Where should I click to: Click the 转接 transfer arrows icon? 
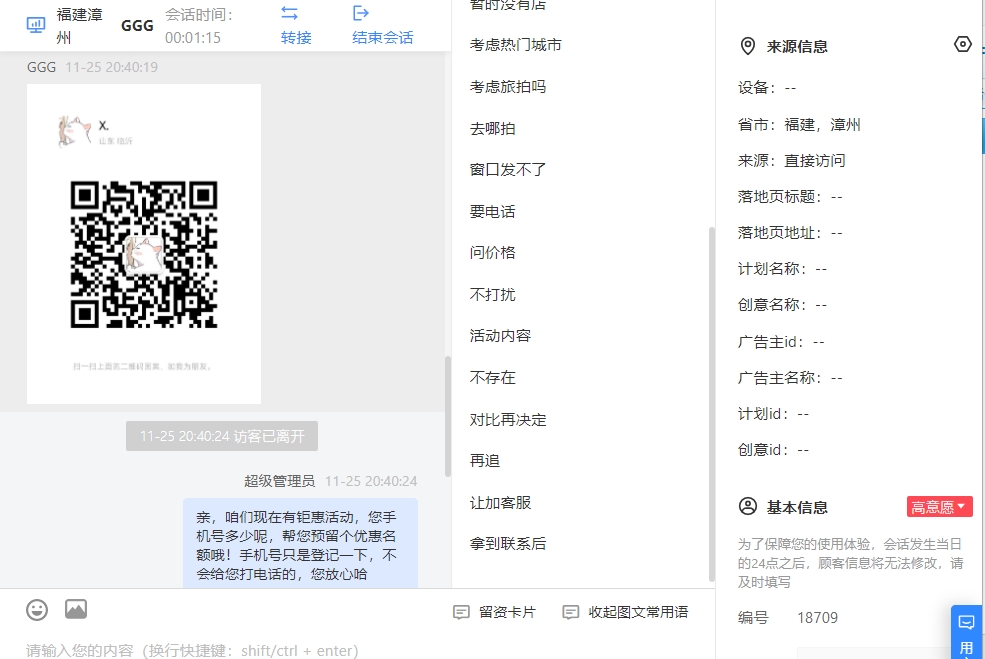click(x=290, y=13)
